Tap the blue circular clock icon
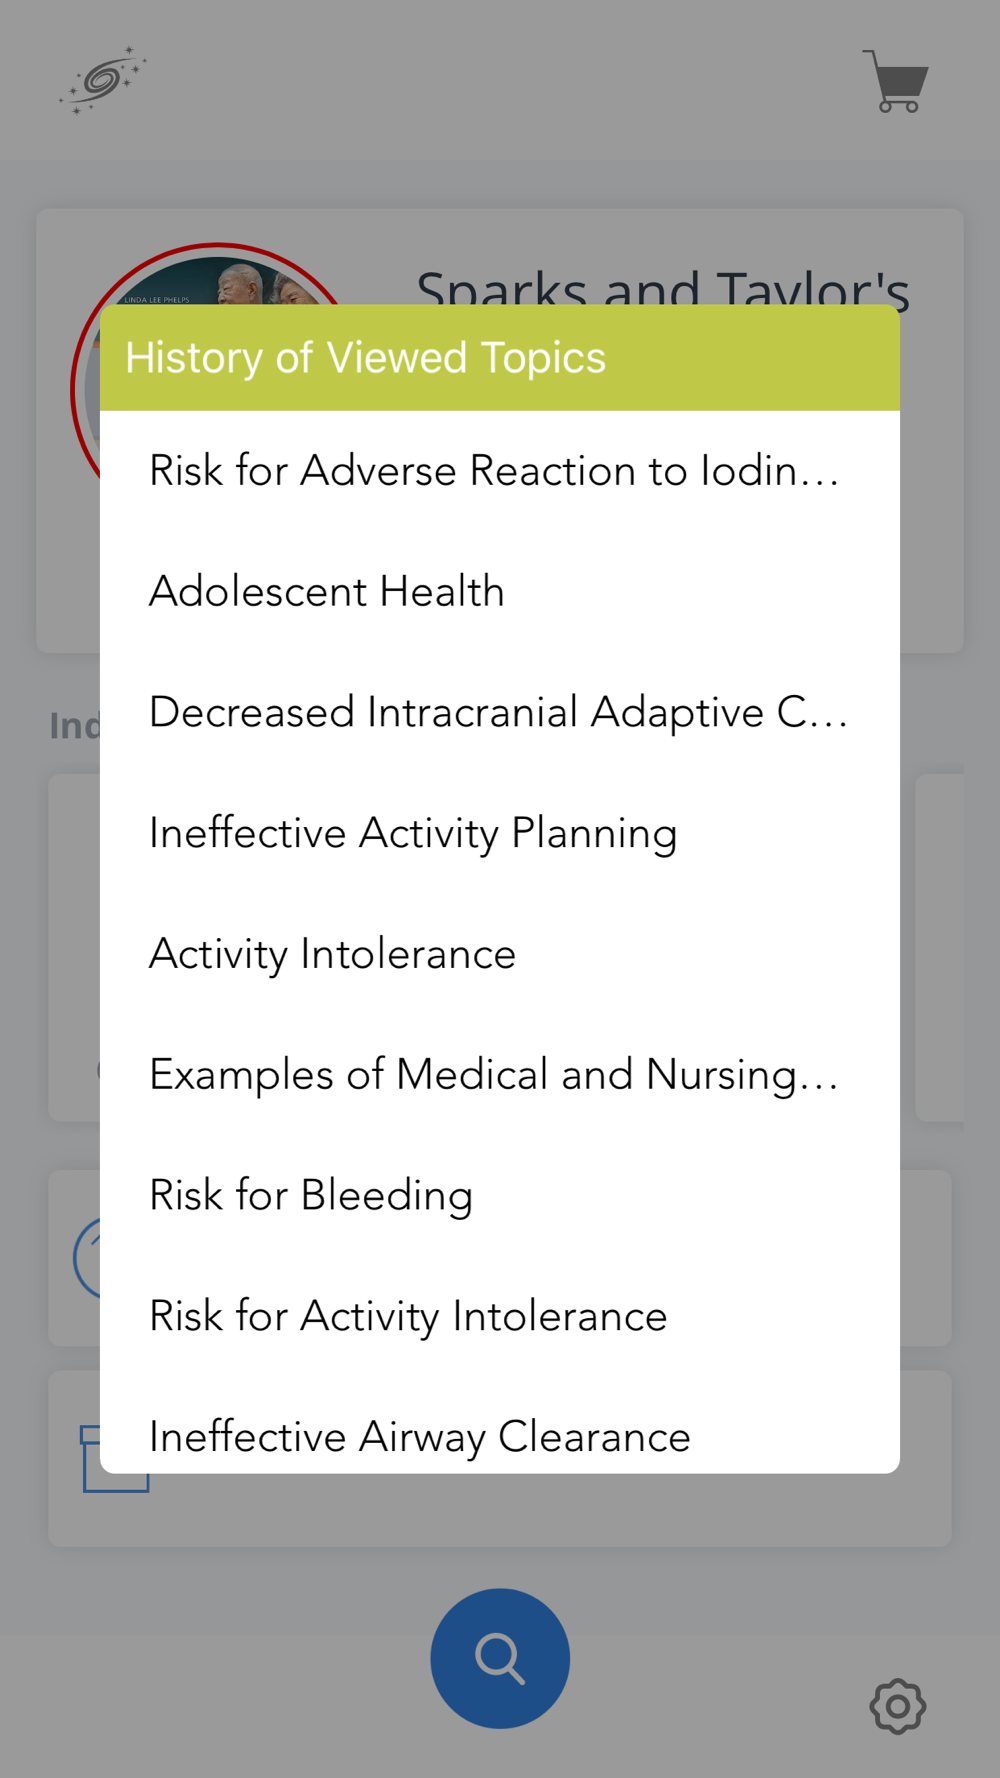1000x1778 pixels. (87, 1258)
